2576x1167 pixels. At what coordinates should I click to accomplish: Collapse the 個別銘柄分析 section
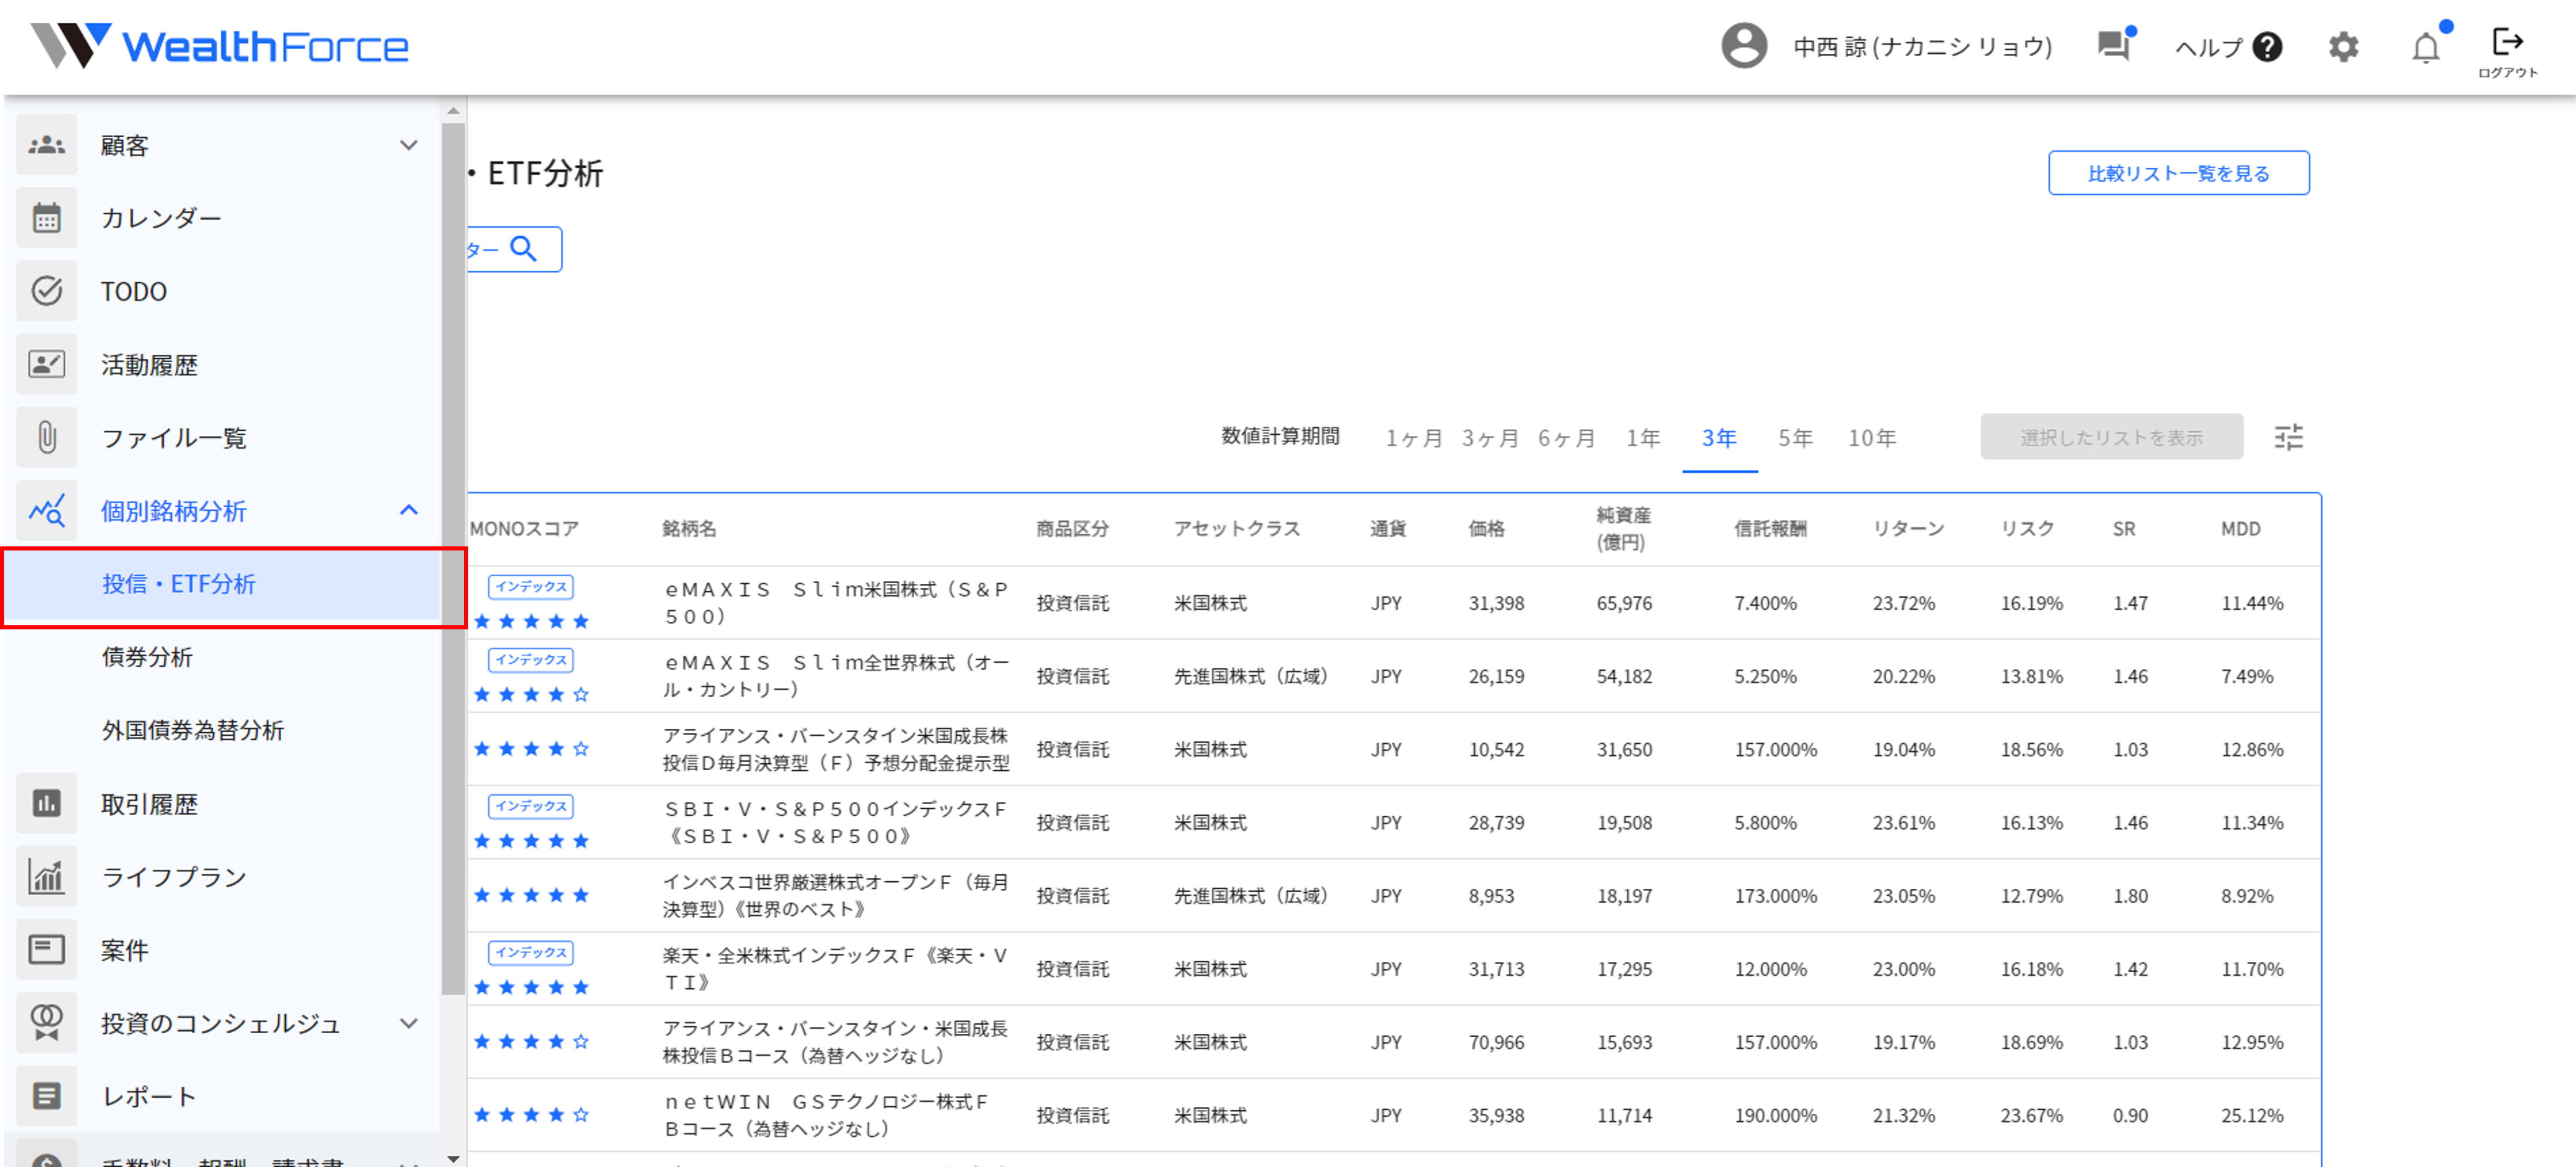coord(408,510)
